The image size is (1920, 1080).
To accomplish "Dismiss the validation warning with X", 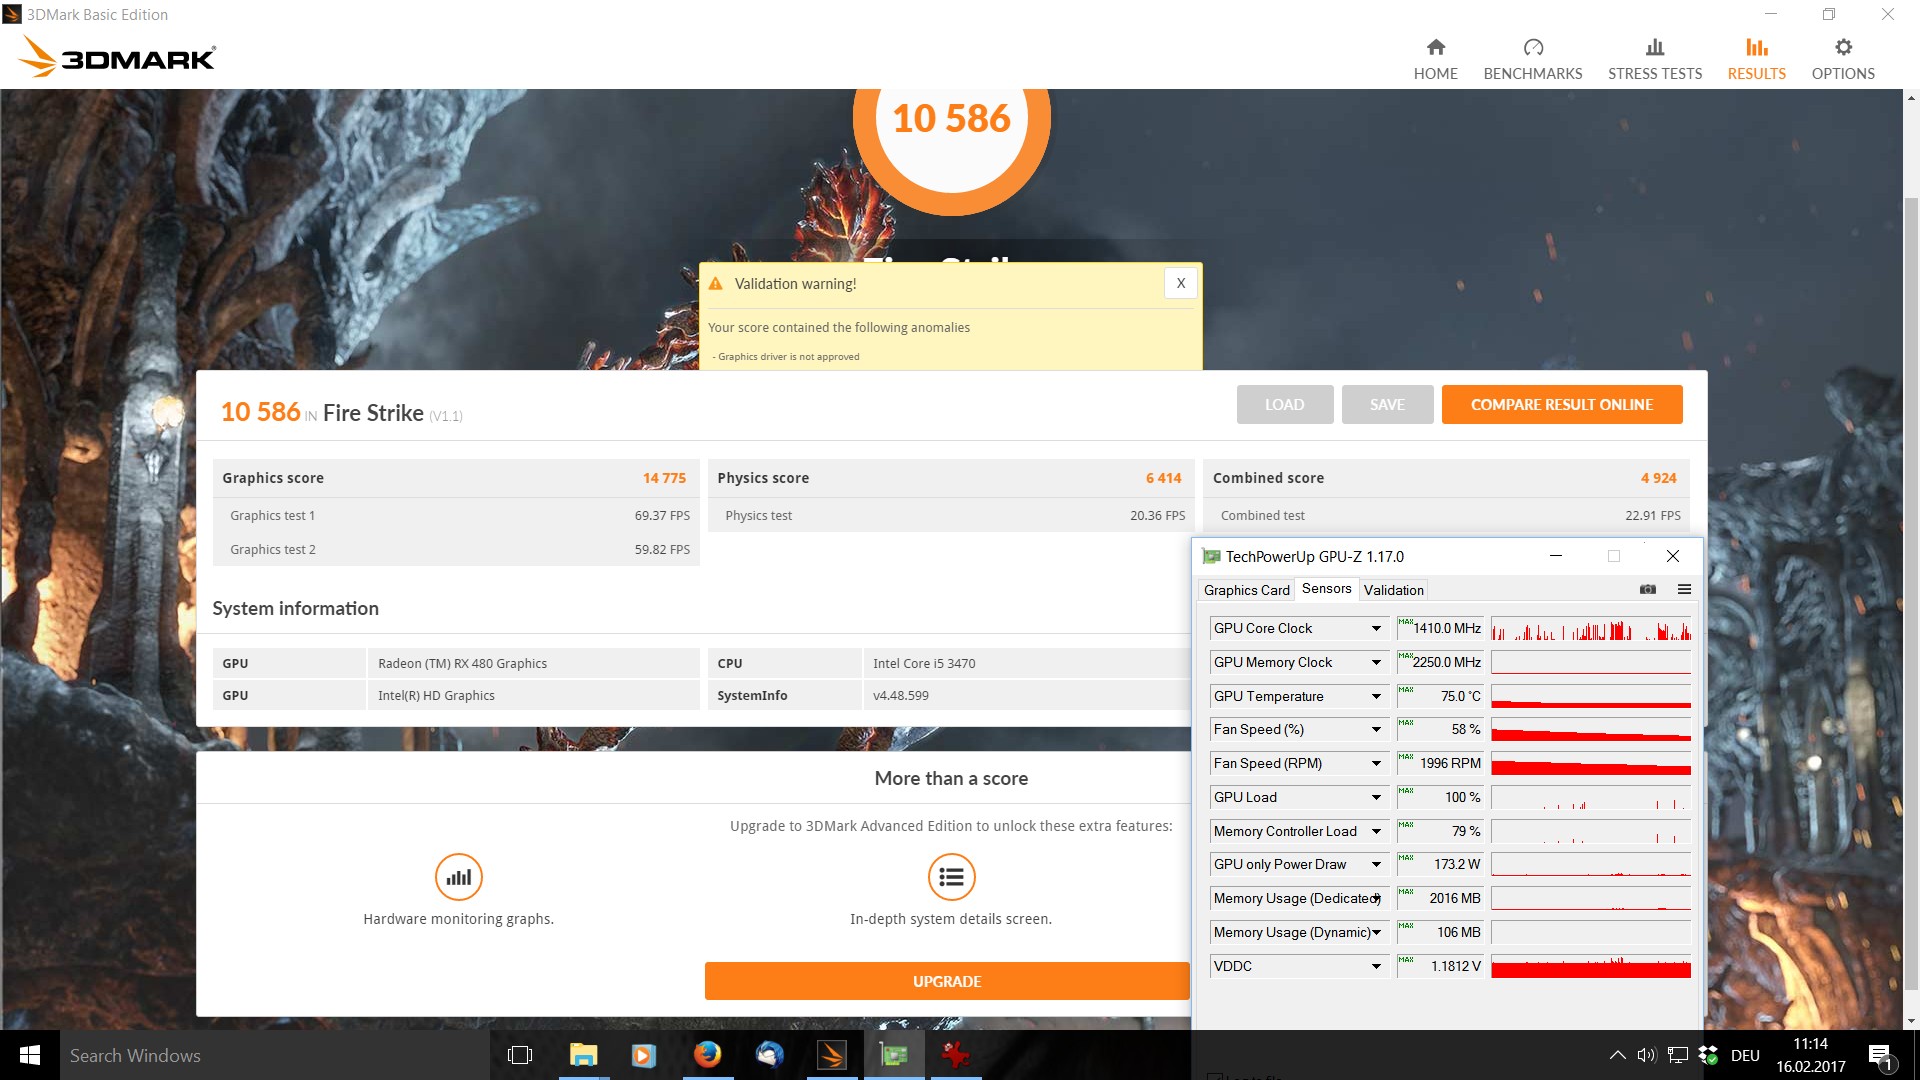I will click(x=1180, y=284).
